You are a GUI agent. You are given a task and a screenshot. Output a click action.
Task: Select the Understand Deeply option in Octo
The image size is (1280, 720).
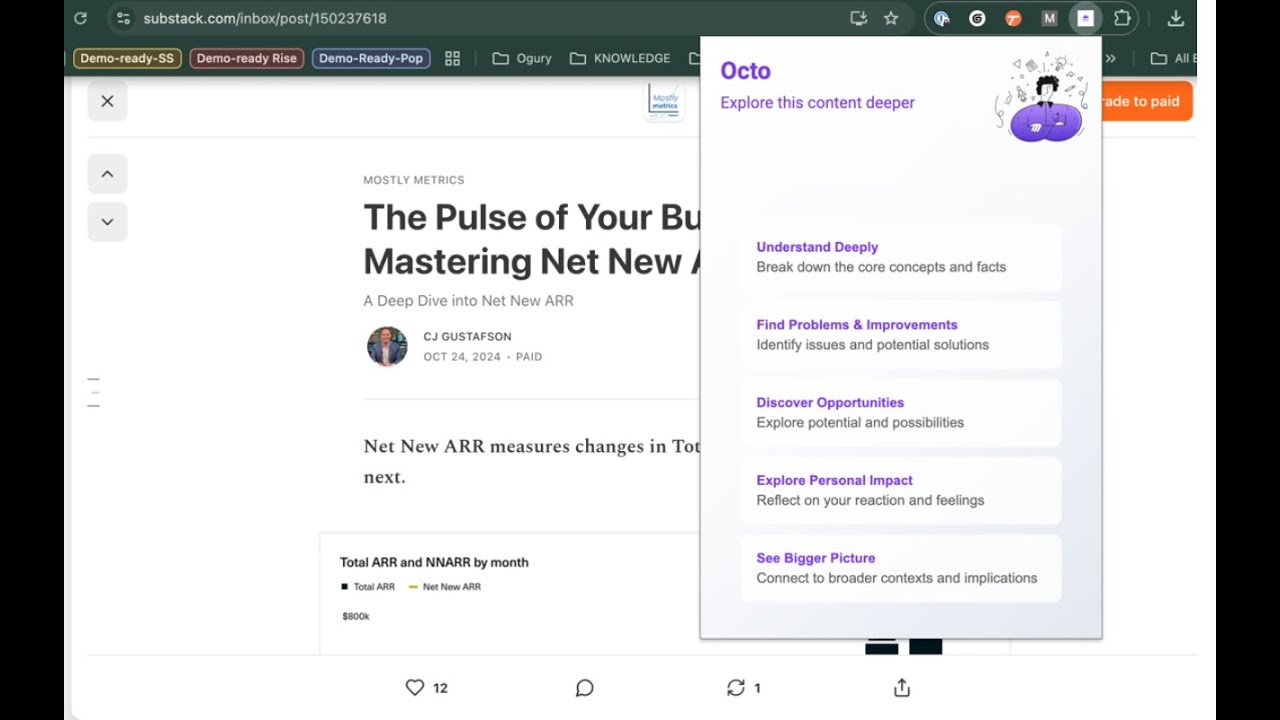901,257
